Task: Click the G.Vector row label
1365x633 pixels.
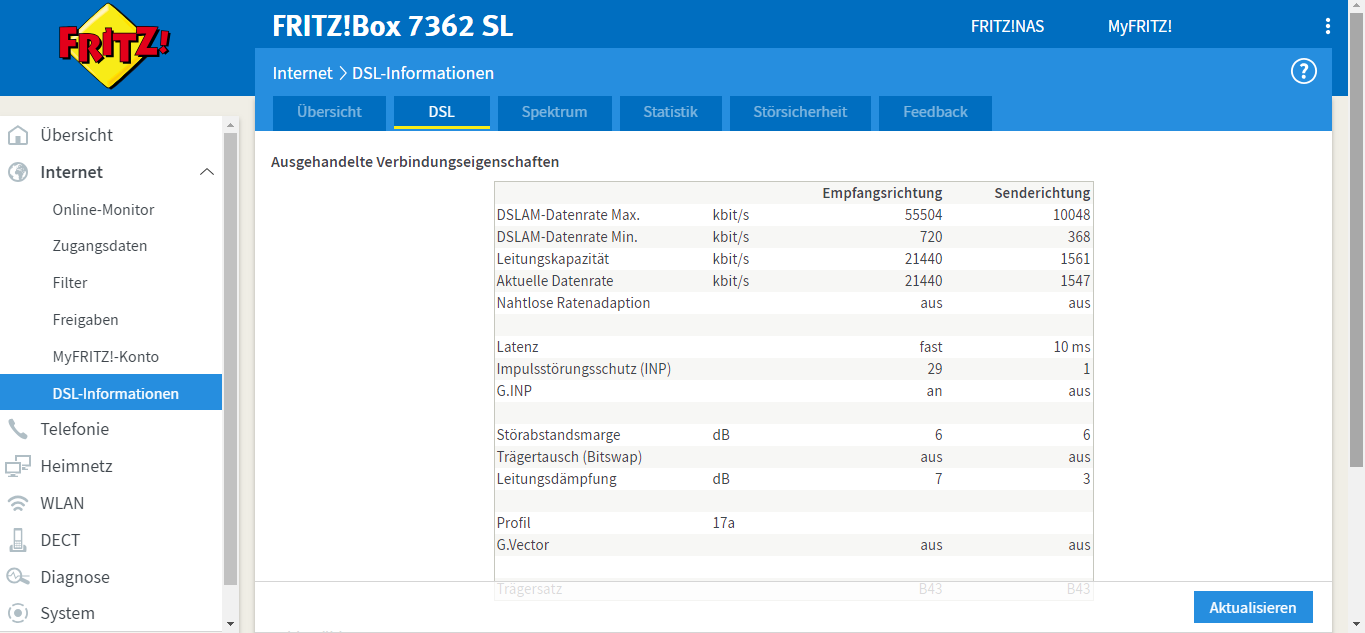Action: pos(522,545)
